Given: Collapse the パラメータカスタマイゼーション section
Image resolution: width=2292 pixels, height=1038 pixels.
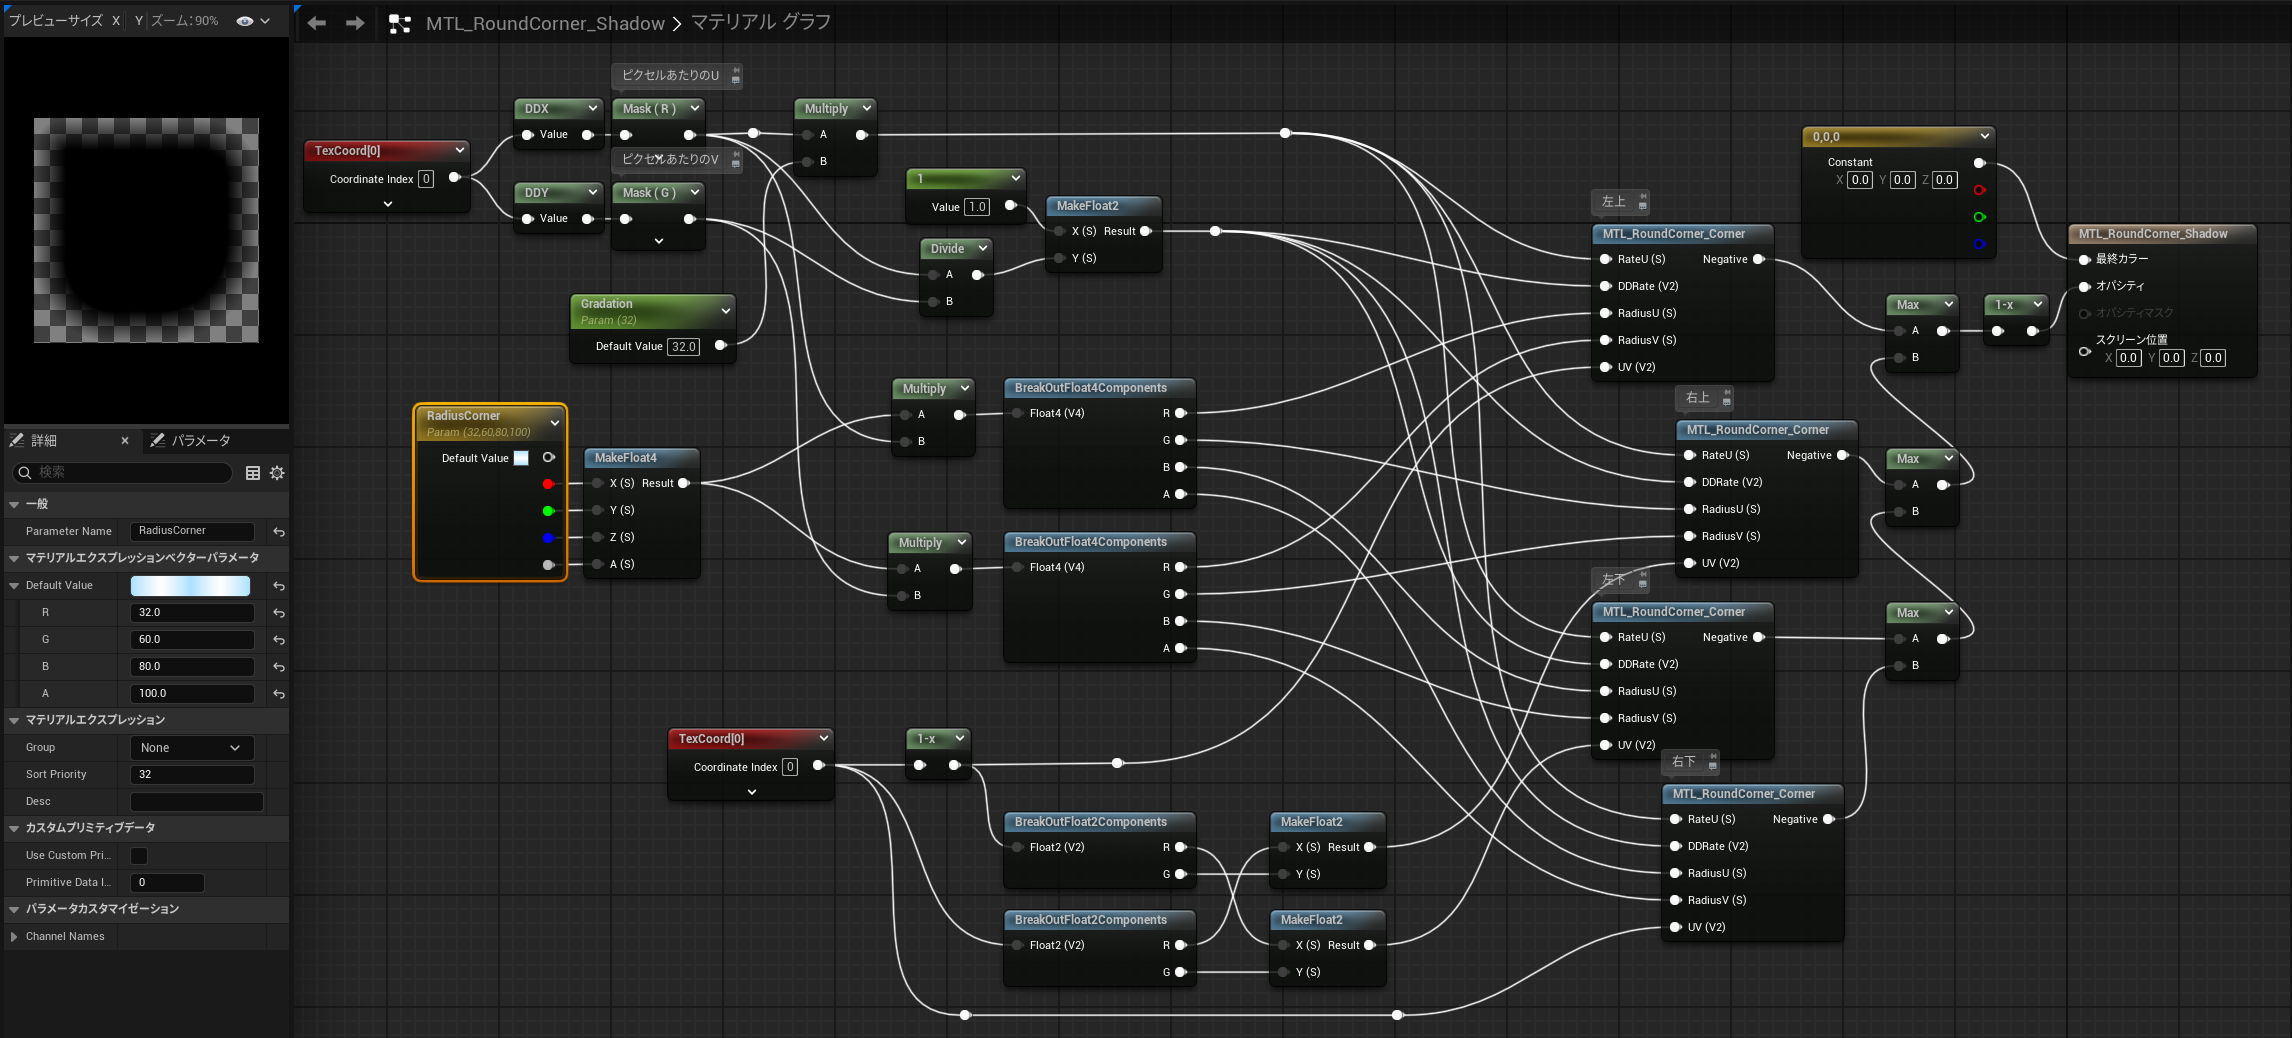Looking at the screenshot, I should [x=14, y=910].
